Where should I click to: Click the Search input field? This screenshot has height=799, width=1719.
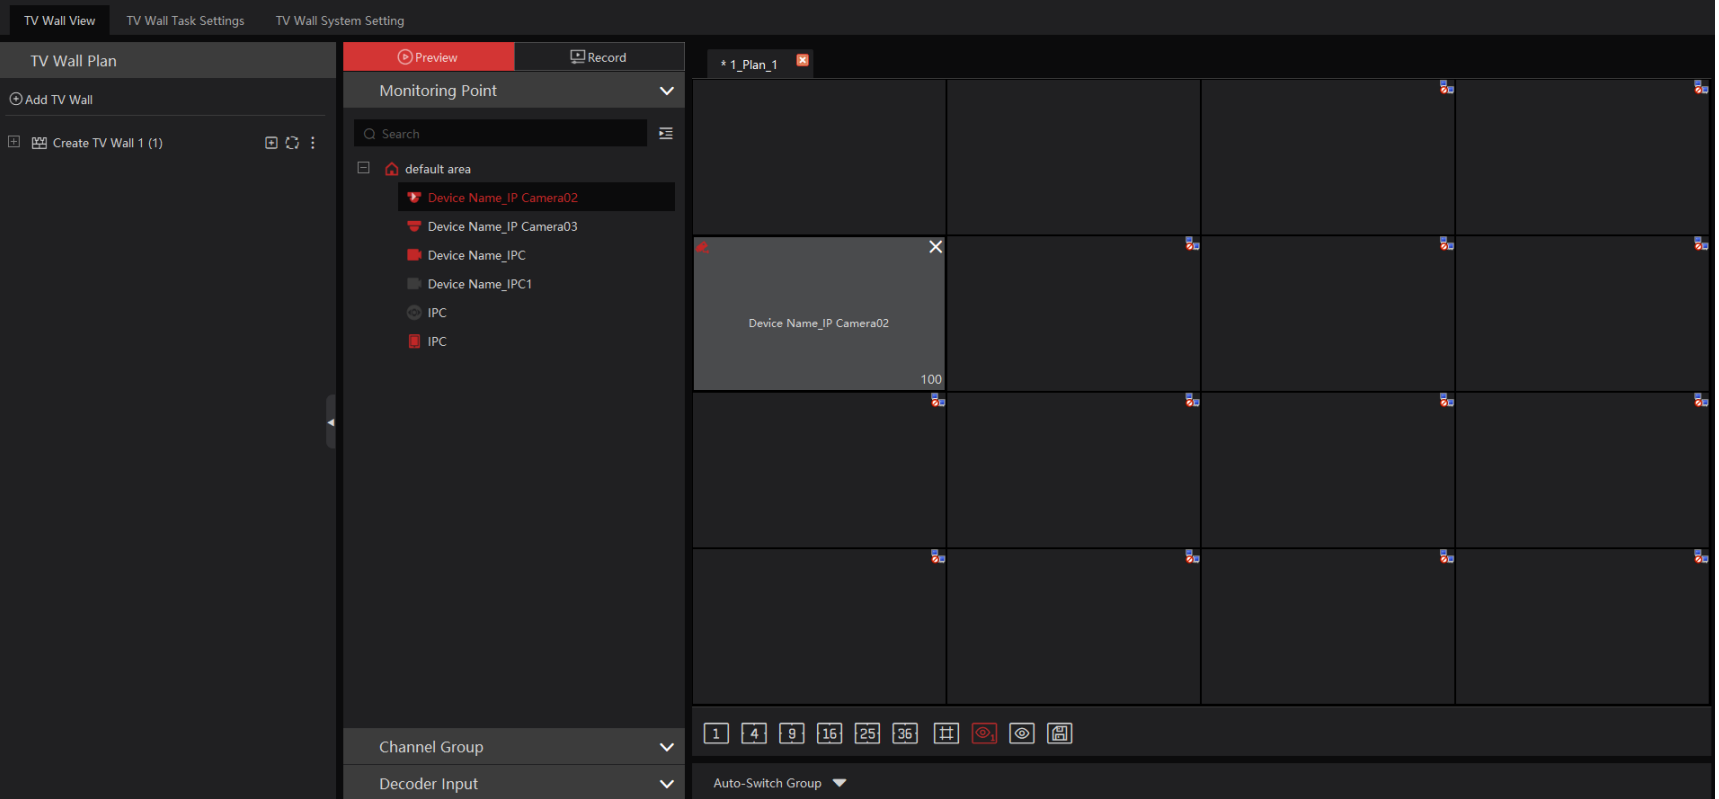click(x=501, y=133)
